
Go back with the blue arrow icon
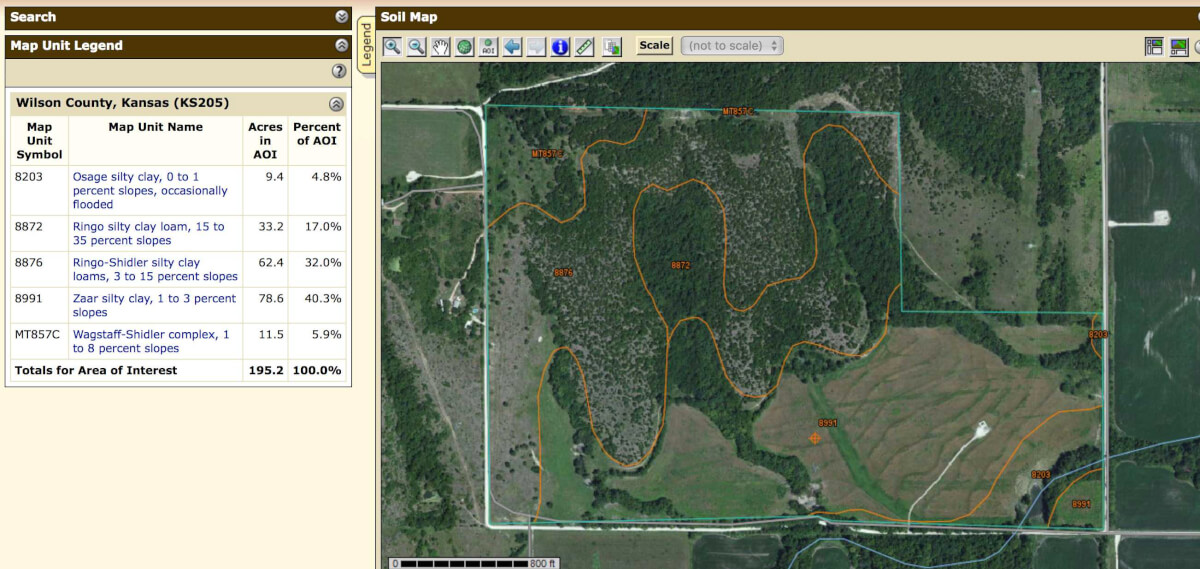(512, 46)
